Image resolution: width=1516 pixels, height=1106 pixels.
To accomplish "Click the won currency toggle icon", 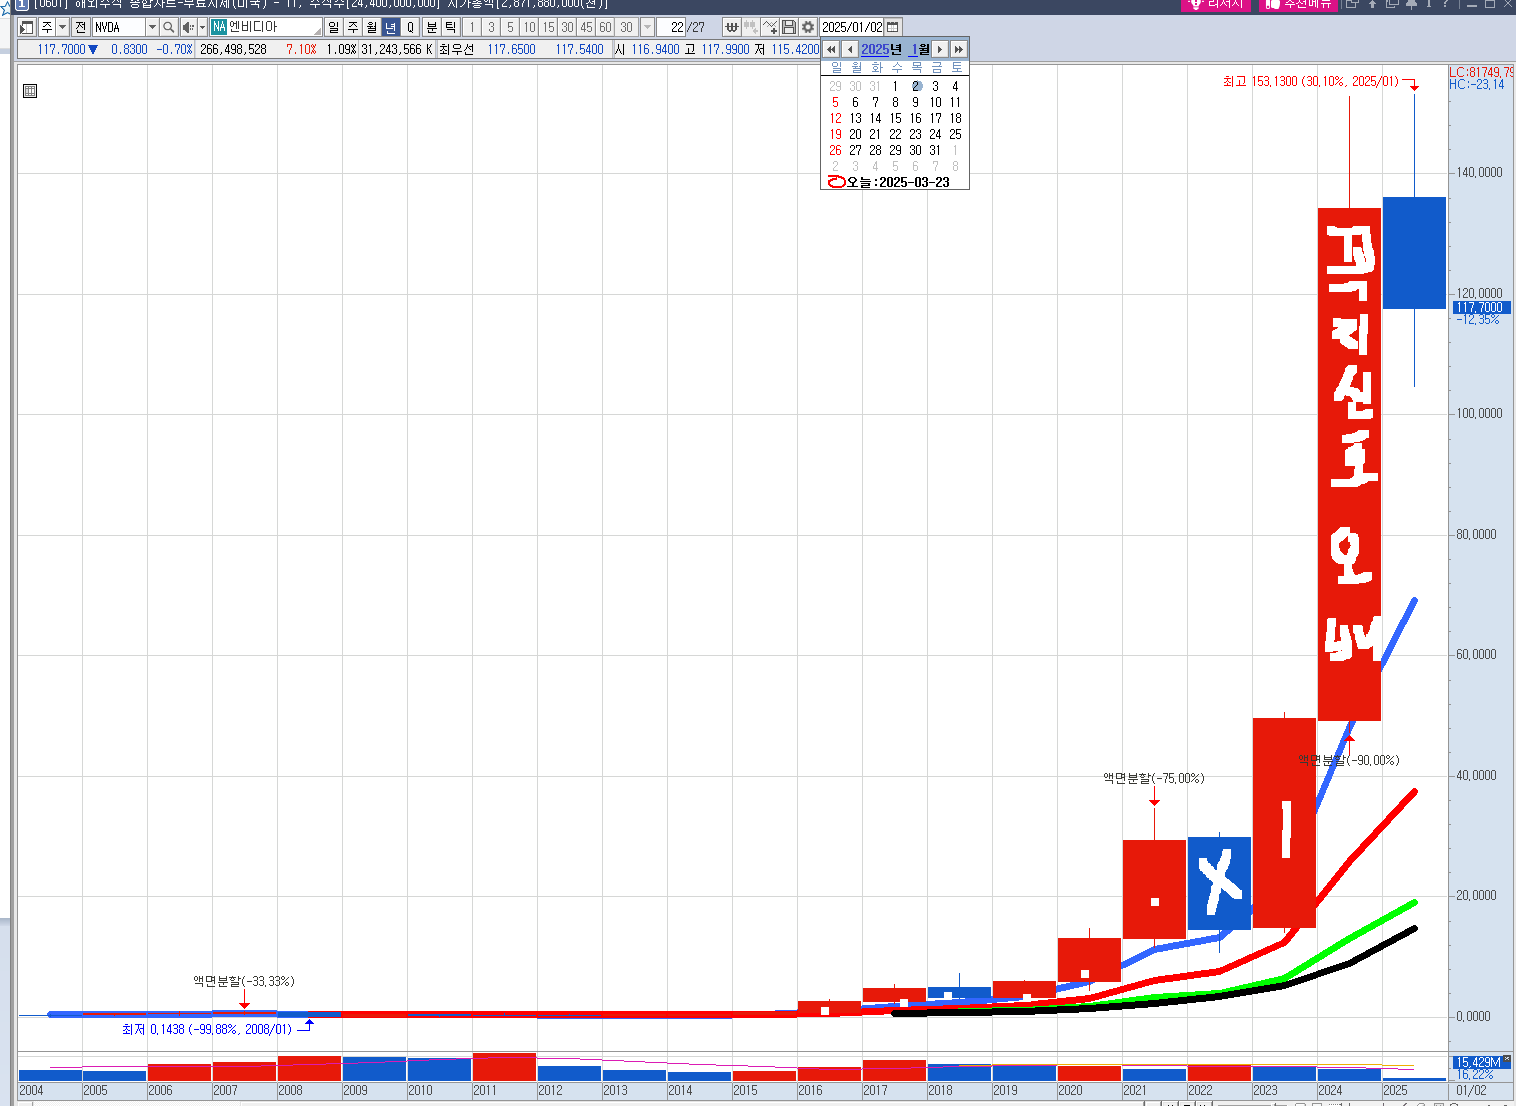I will pos(731,27).
